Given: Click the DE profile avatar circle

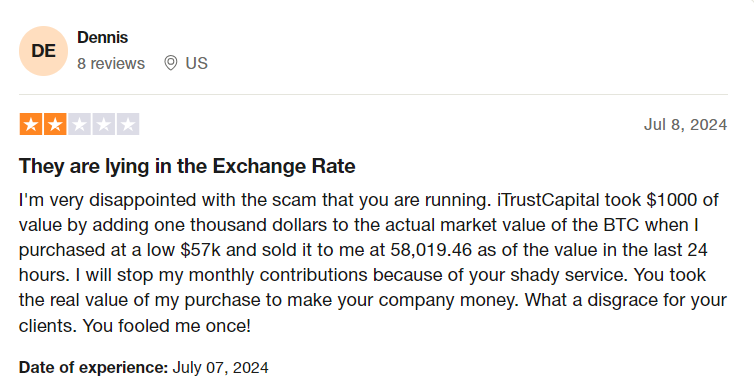Looking at the screenshot, I should (x=43, y=51).
